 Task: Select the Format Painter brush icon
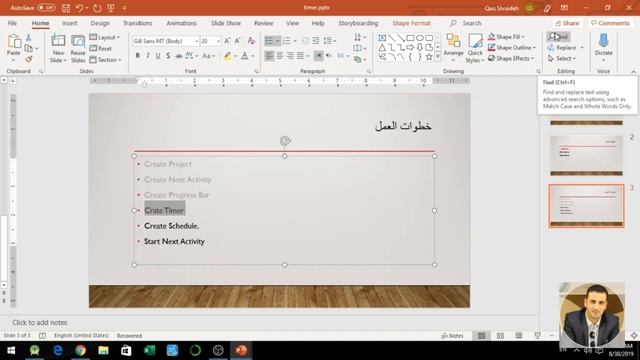point(29,59)
